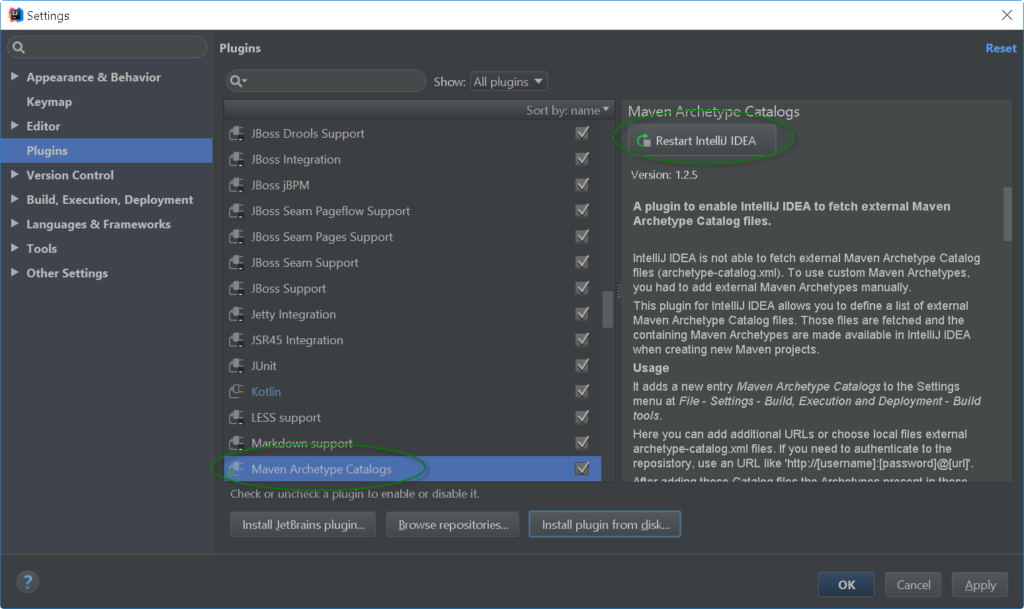Select the LESS support plugin row
Viewport: 1024px width, 609px height.
click(413, 417)
